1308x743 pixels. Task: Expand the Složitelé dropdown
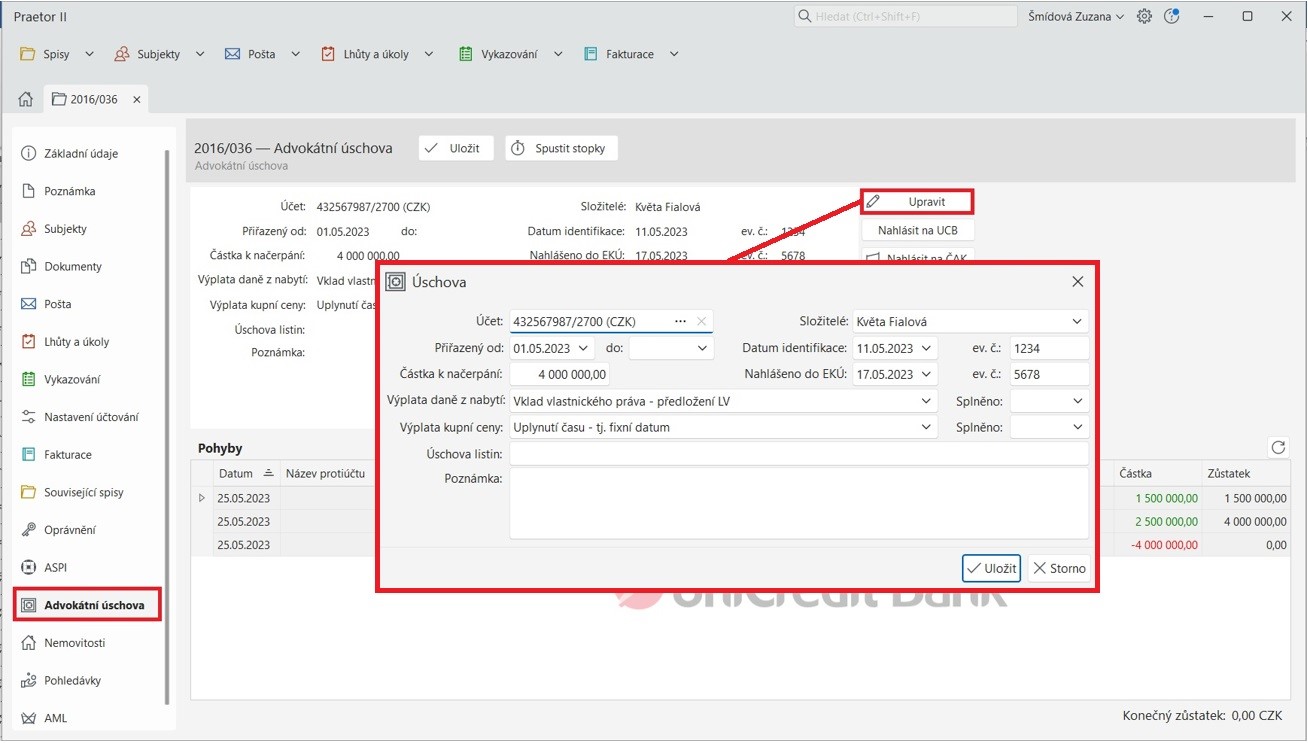(1076, 322)
